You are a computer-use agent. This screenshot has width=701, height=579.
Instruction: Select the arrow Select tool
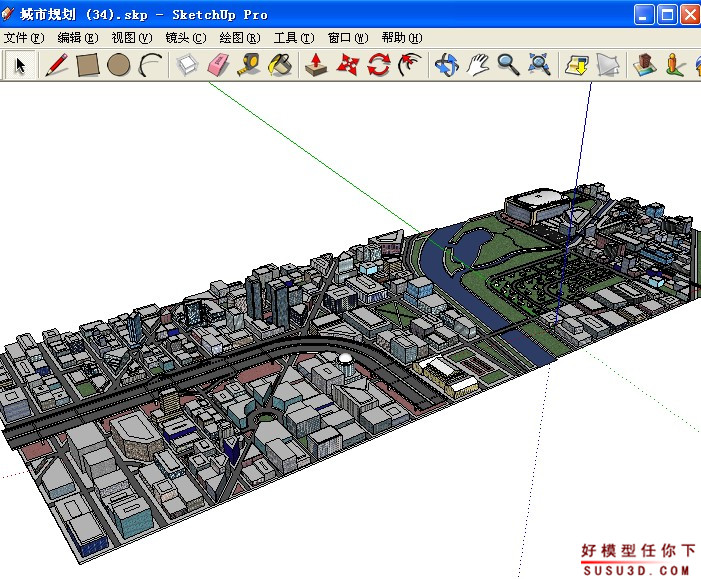(20, 65)
